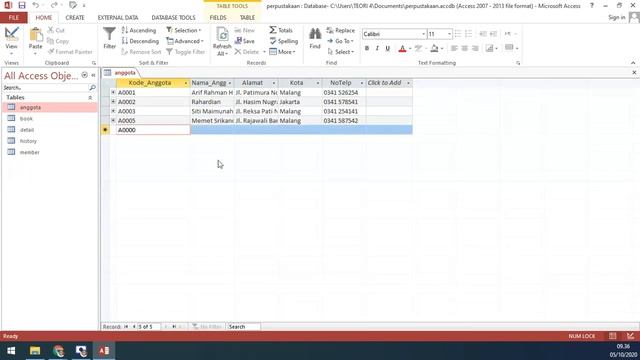Sort records Descending
Image resolution: width=640 pixels, height=360 pixels.
pyautogui.click(x=140, y=41)
